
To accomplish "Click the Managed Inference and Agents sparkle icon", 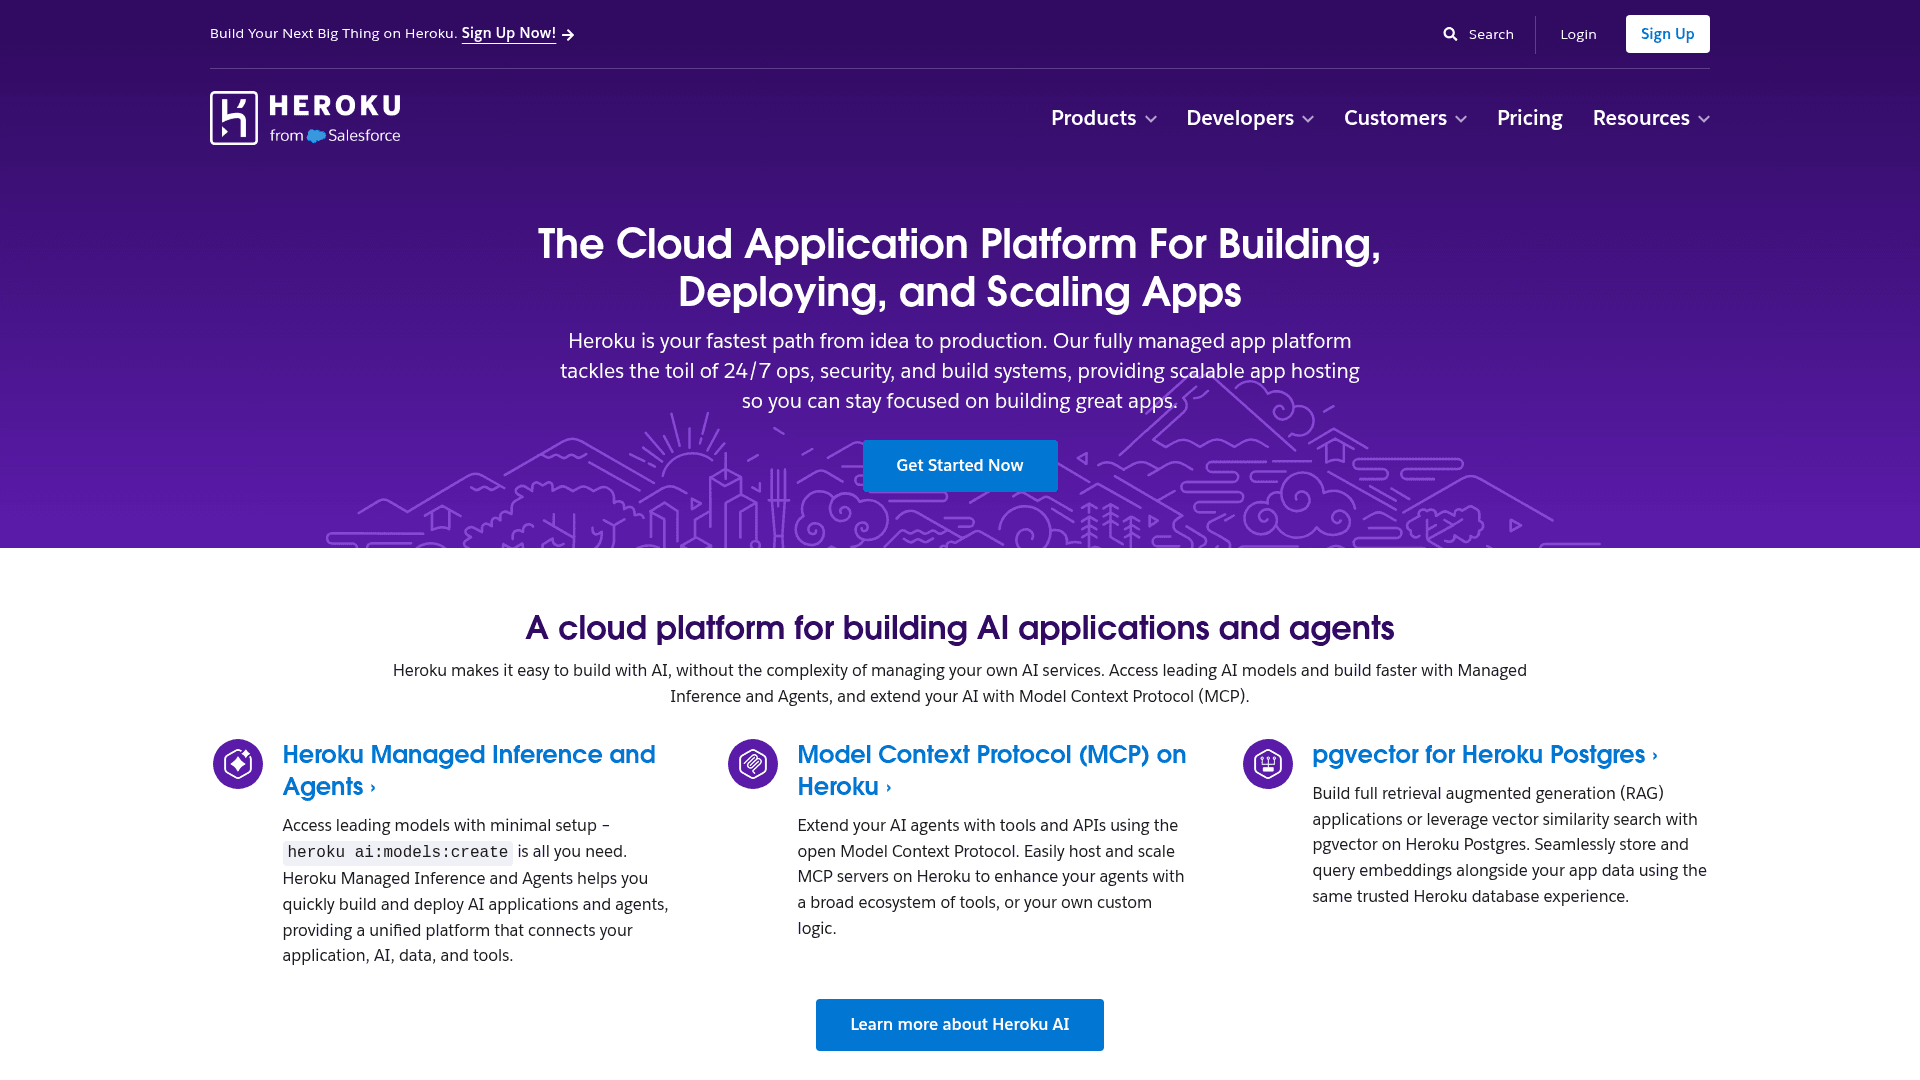I will point(238,764).
